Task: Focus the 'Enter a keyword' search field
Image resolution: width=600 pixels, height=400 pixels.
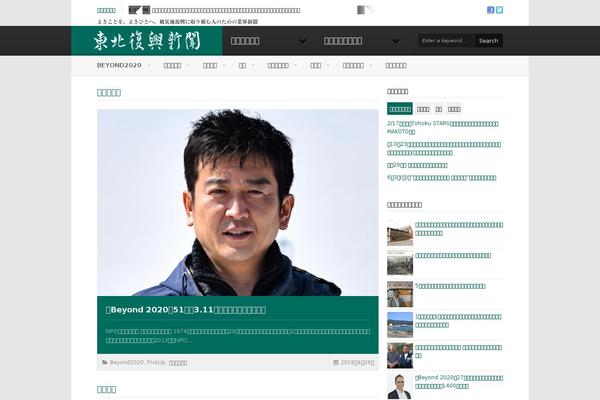Action: click(x=447, y=41)
